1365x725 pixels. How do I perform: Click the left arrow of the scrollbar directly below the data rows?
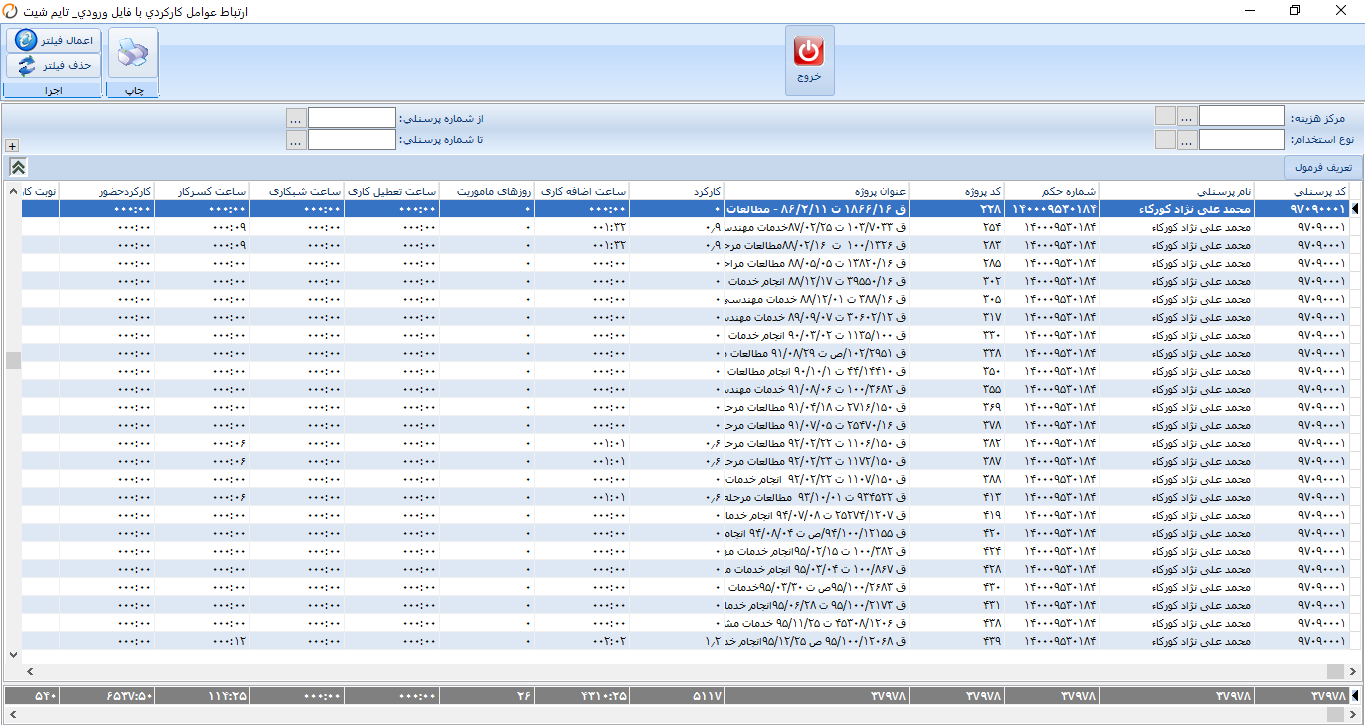(x=28, y=671)
